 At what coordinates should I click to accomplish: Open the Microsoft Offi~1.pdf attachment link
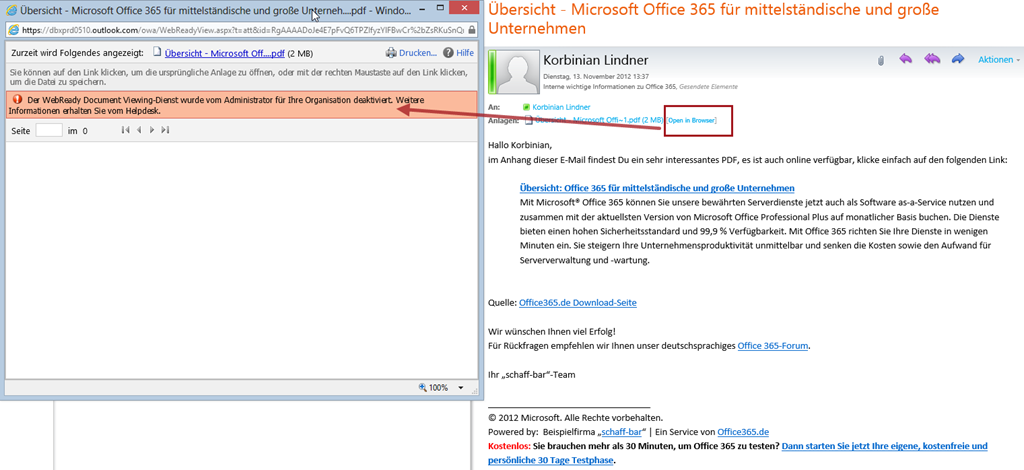coord(598,120)
